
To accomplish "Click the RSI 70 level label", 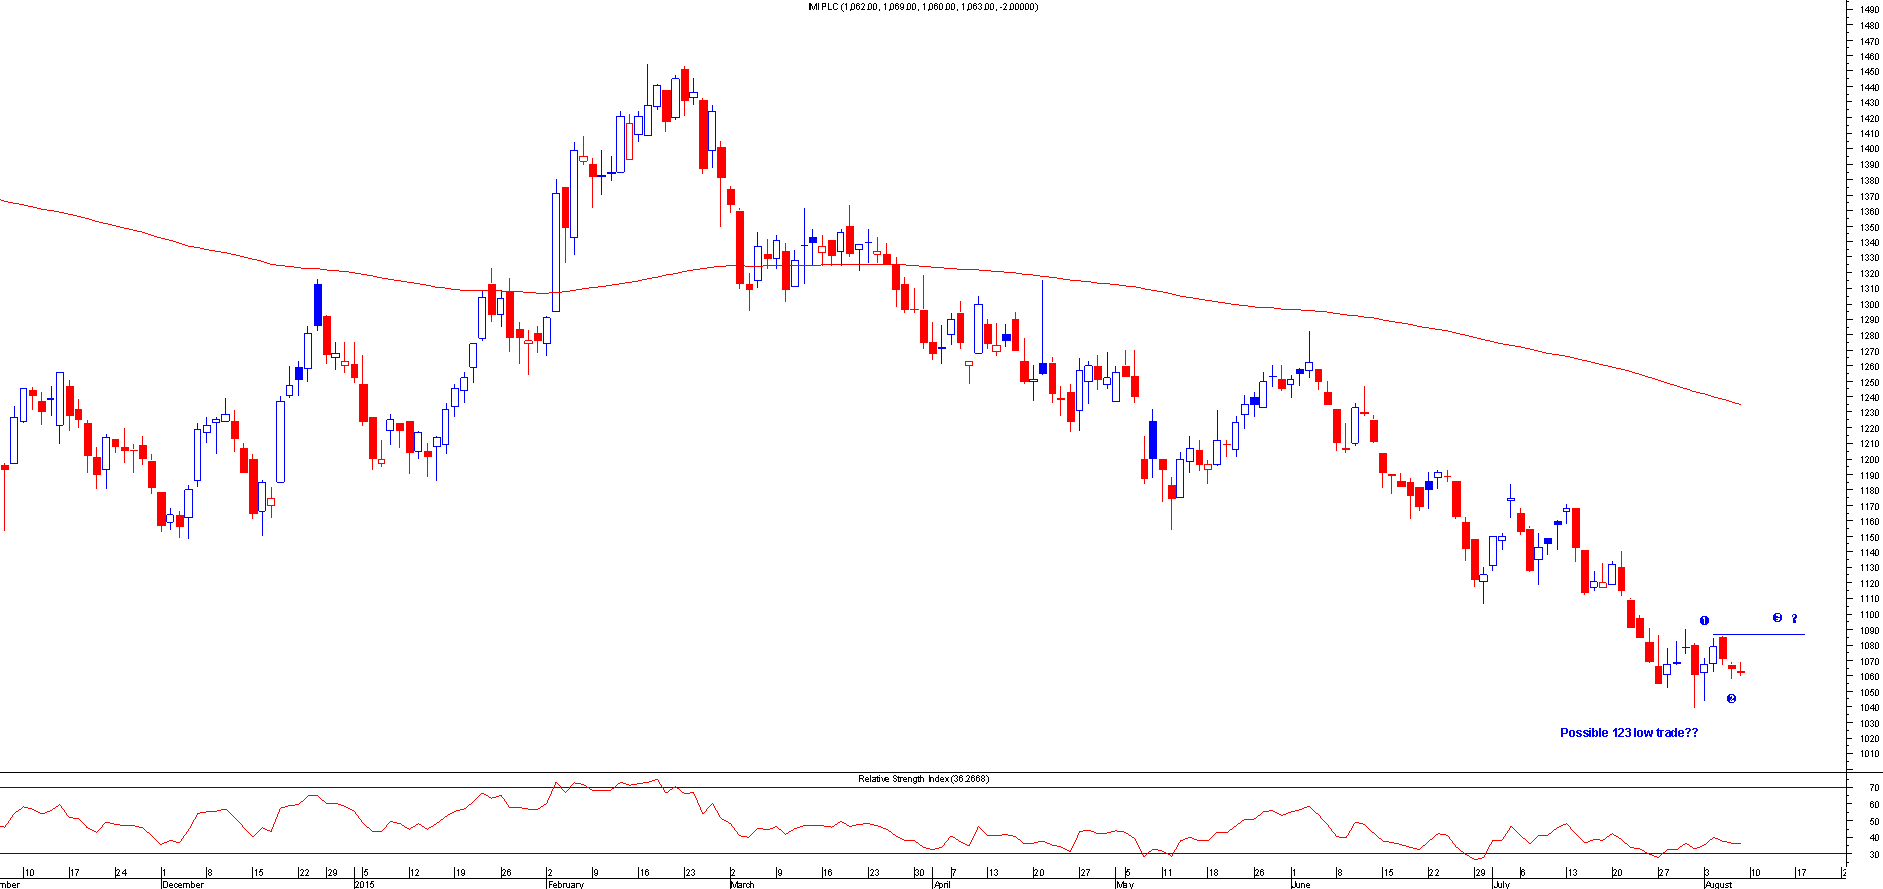I will [x=1873, y=788].
